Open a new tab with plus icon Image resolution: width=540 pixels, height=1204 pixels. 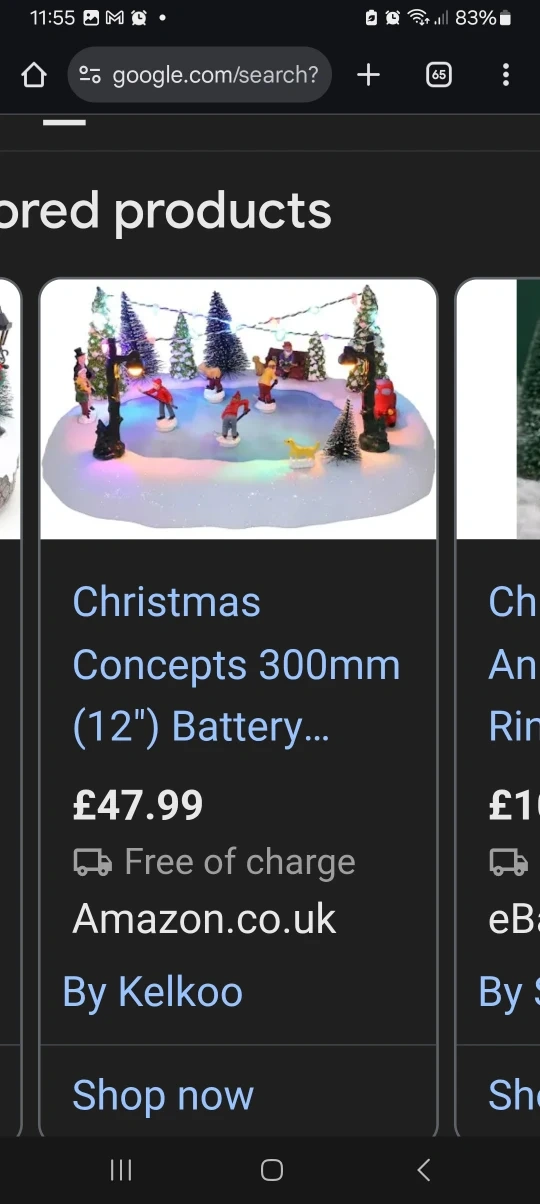click(368, 75)
